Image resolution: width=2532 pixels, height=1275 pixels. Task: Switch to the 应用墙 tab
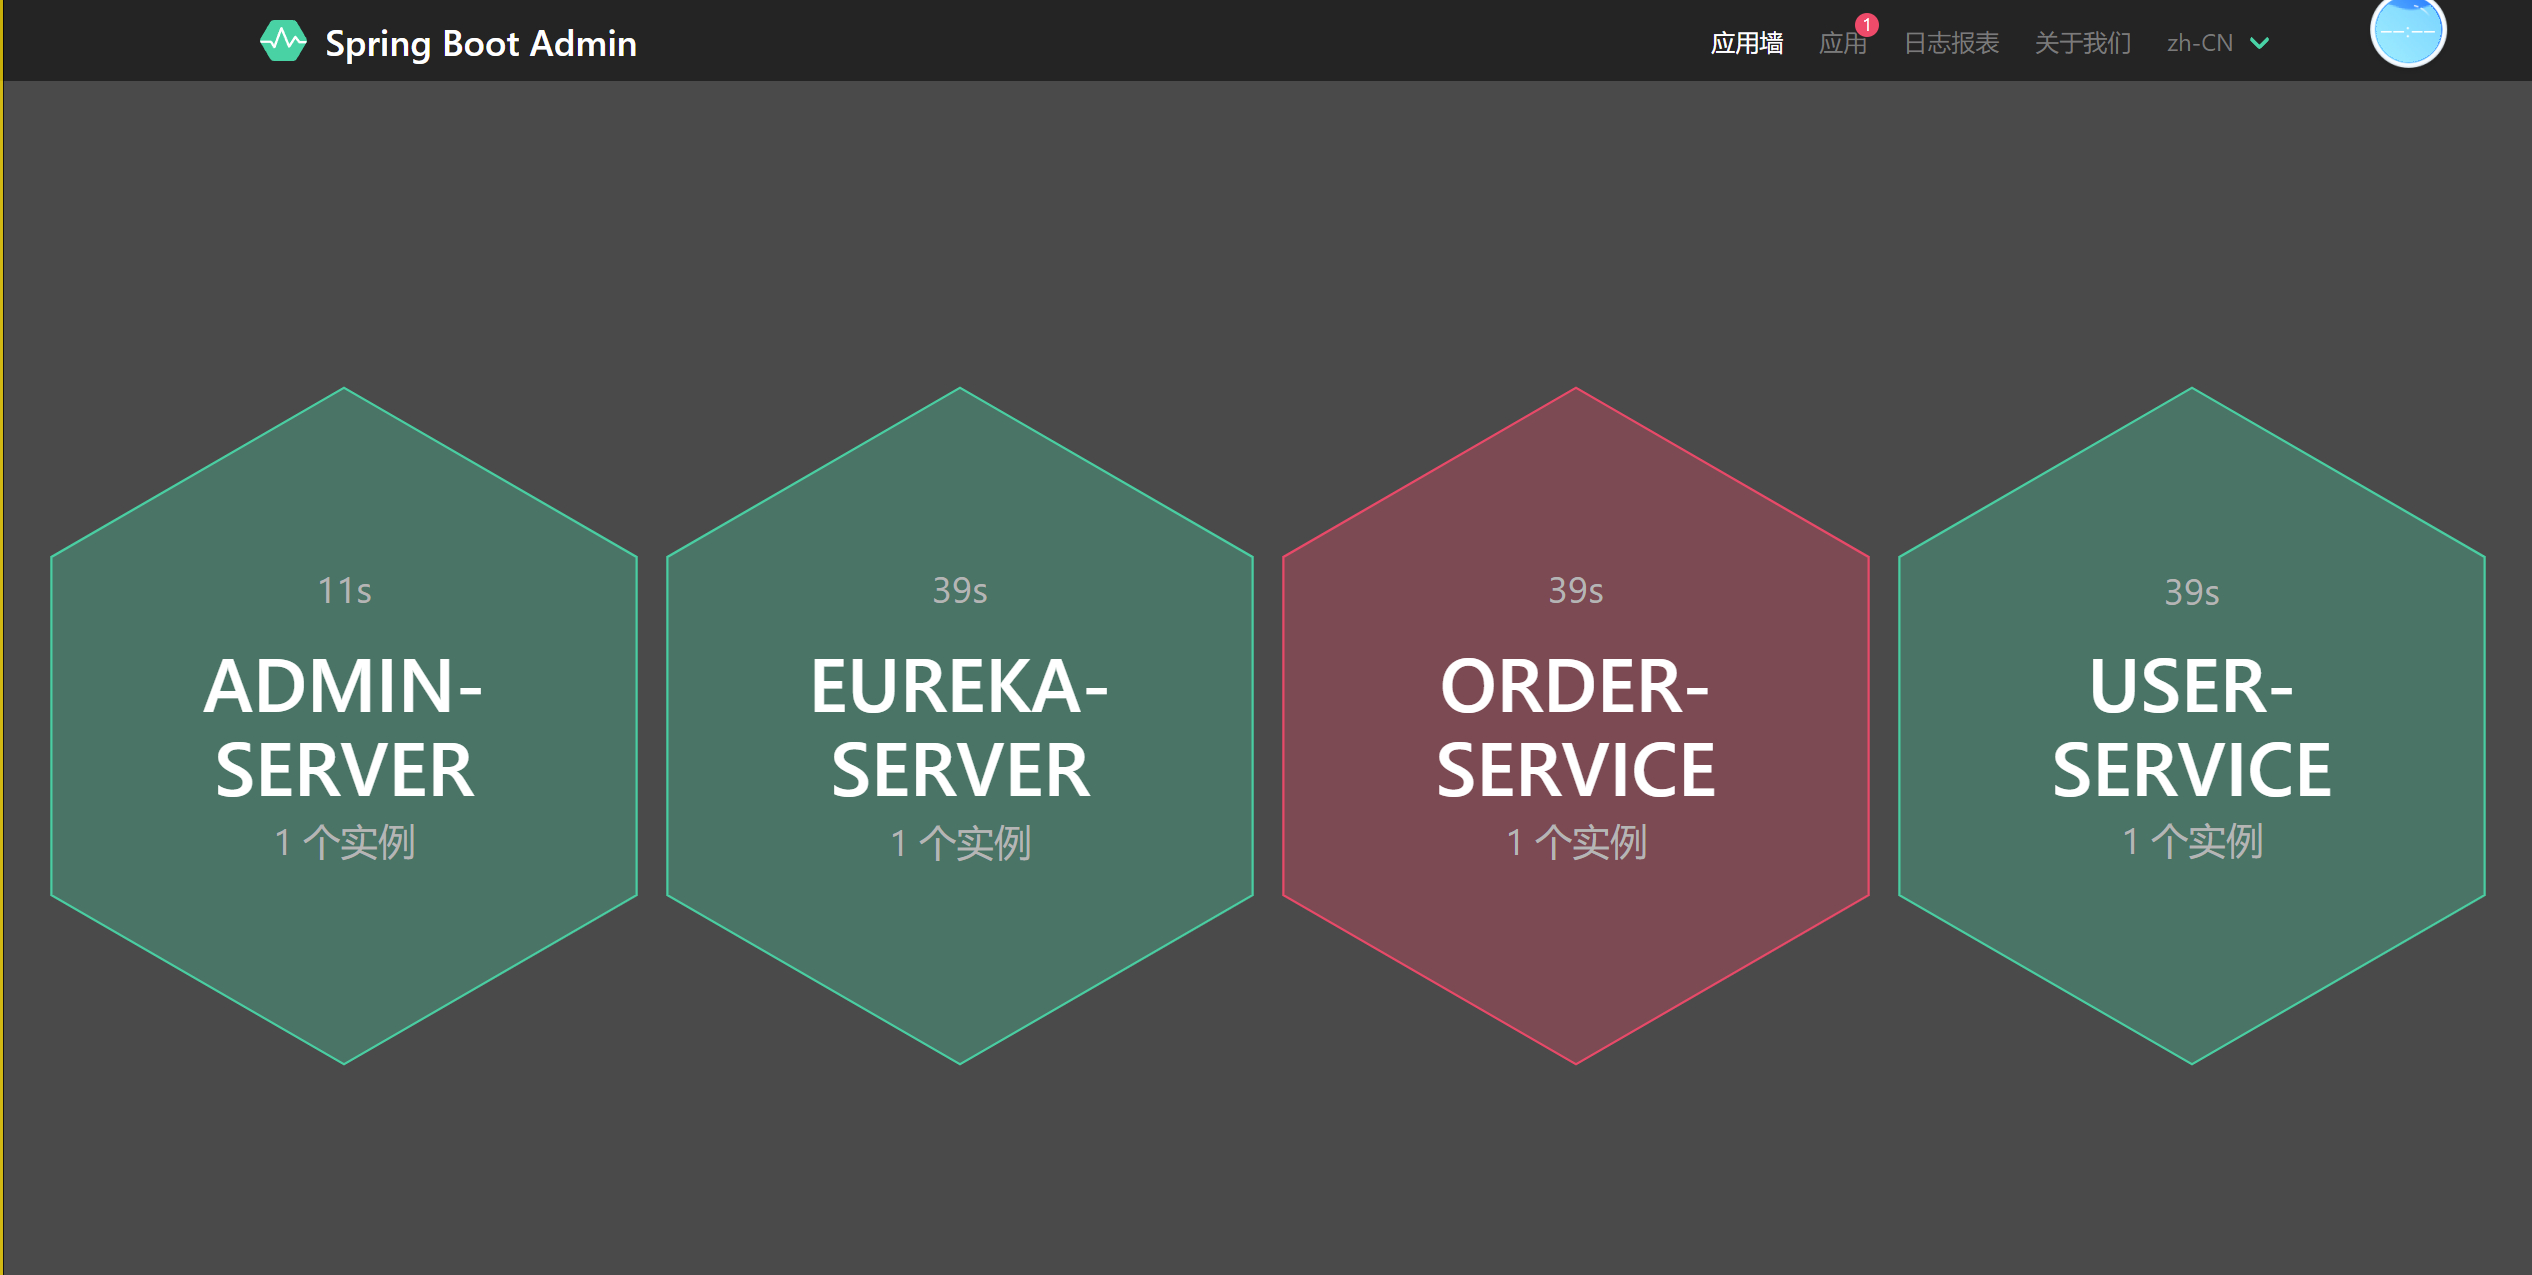(1746, 43)
